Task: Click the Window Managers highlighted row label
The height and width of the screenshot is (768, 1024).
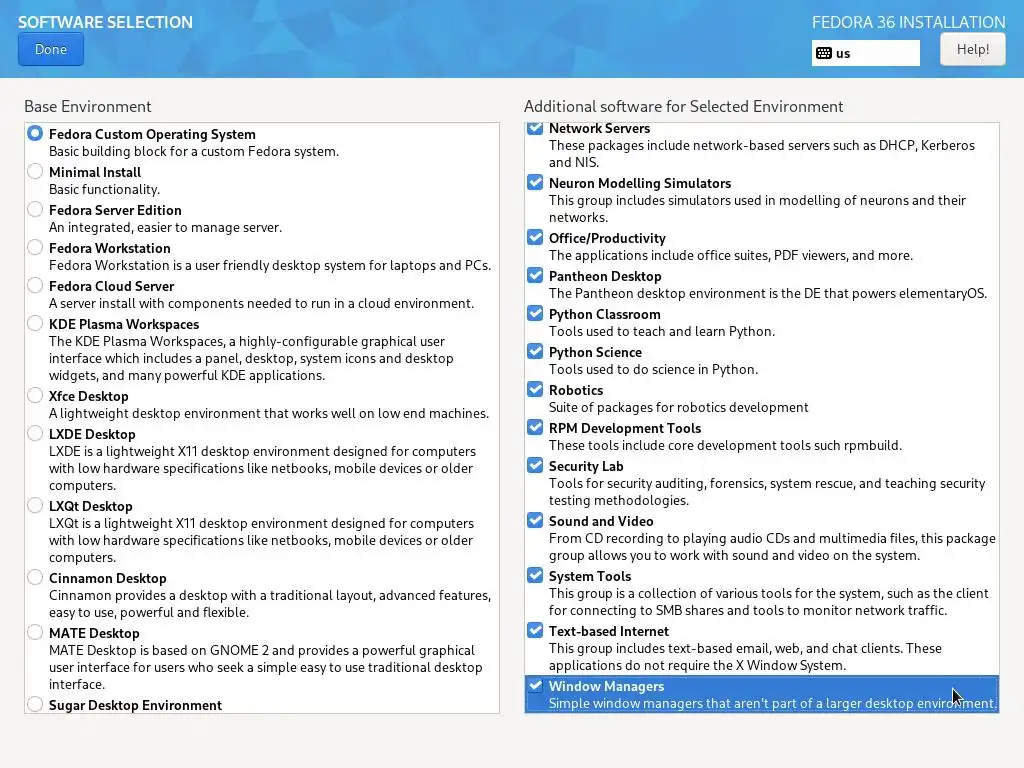Action: [x=606, y=686]
